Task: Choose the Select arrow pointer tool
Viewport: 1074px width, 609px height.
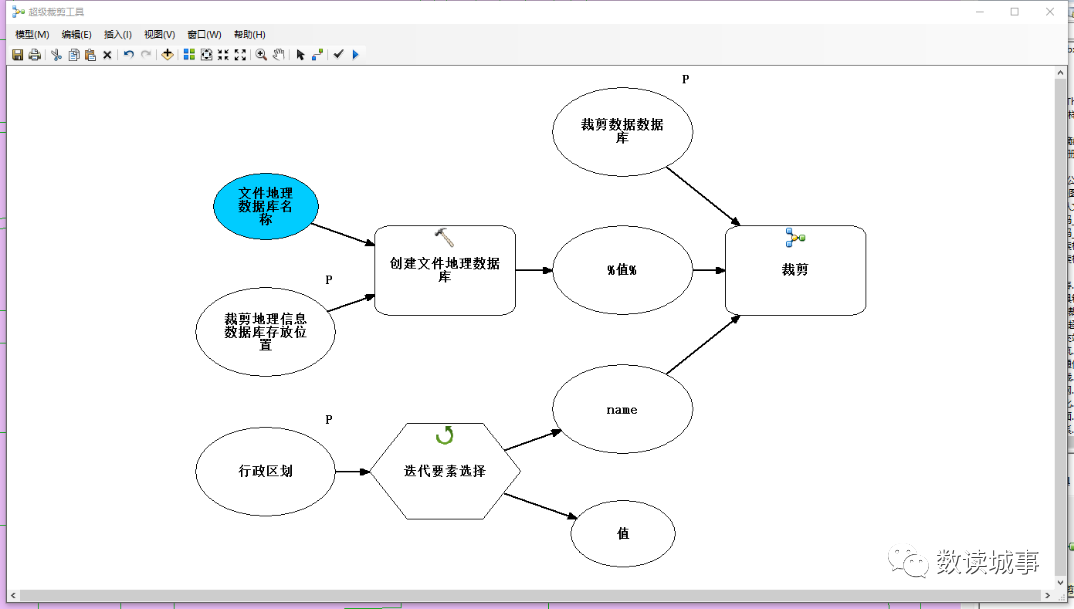Action: [x=300, y=55]
